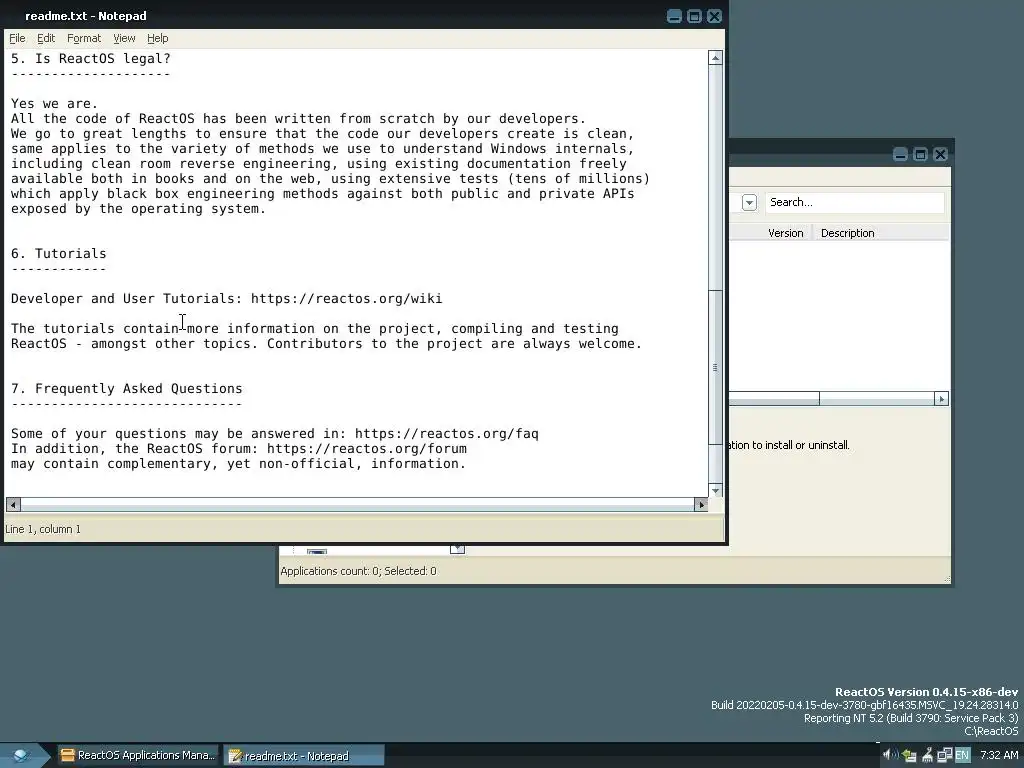Sort by Description column header
The image size is (1024, 768).
(847, 233)
